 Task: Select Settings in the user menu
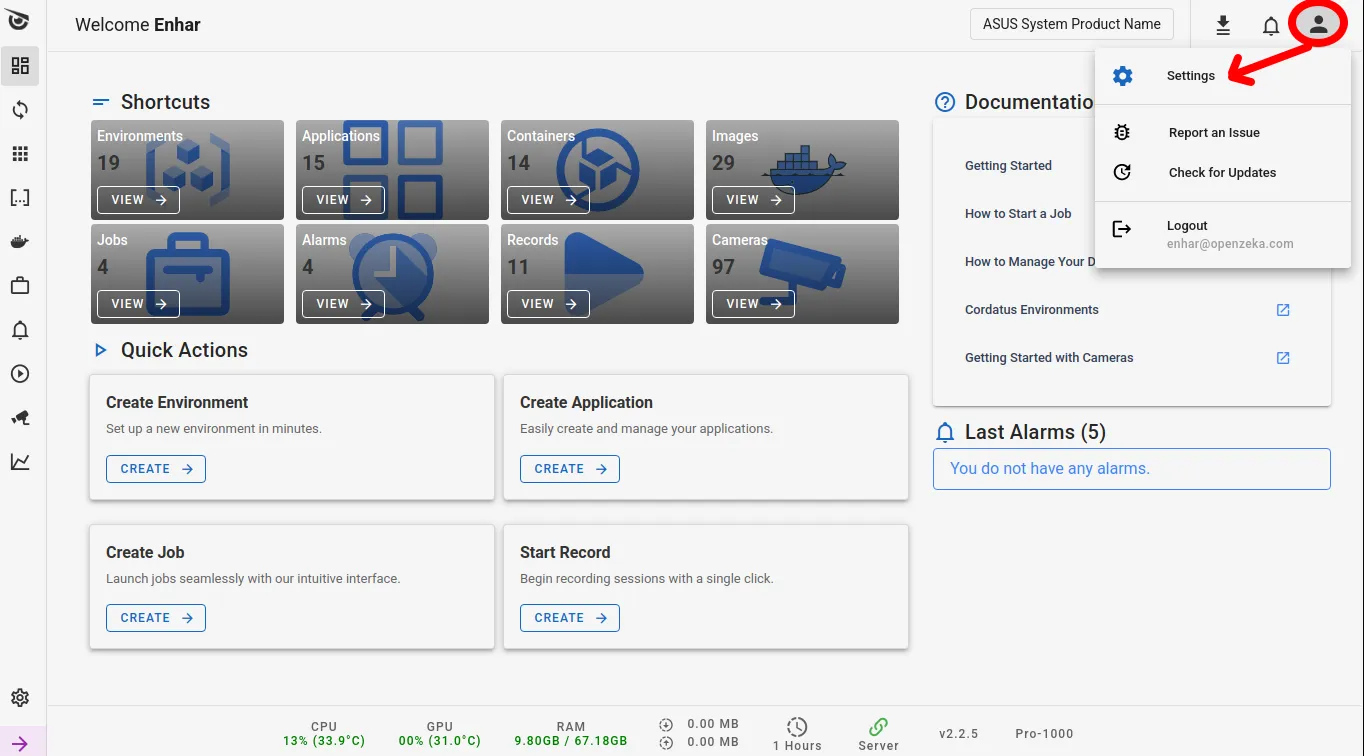[x=1190, y=76]
